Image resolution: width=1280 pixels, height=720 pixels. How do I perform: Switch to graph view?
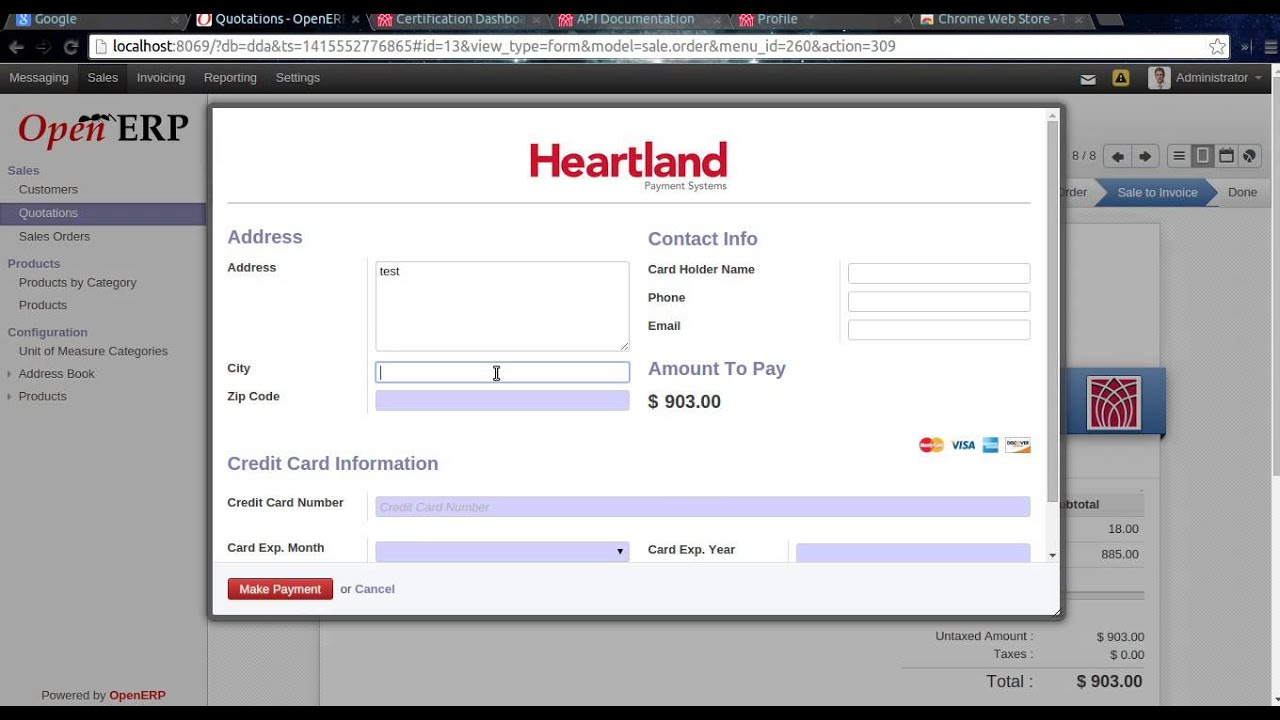tap(1247, 155)
